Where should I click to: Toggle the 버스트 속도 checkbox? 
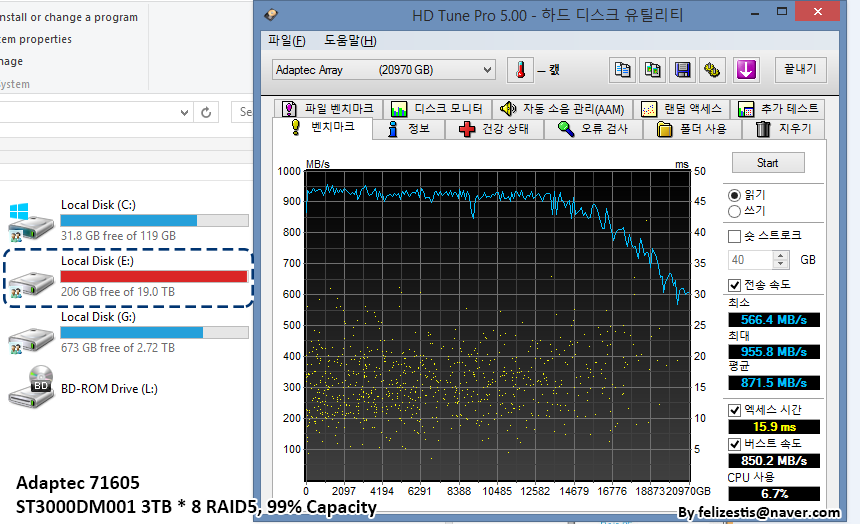coord(734,444)
